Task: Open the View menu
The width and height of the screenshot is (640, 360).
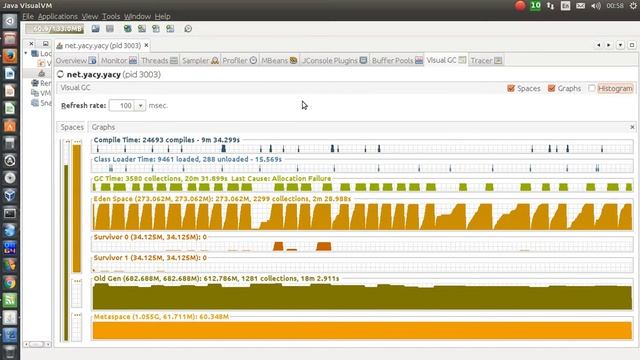Action: [x=89, y=16]
